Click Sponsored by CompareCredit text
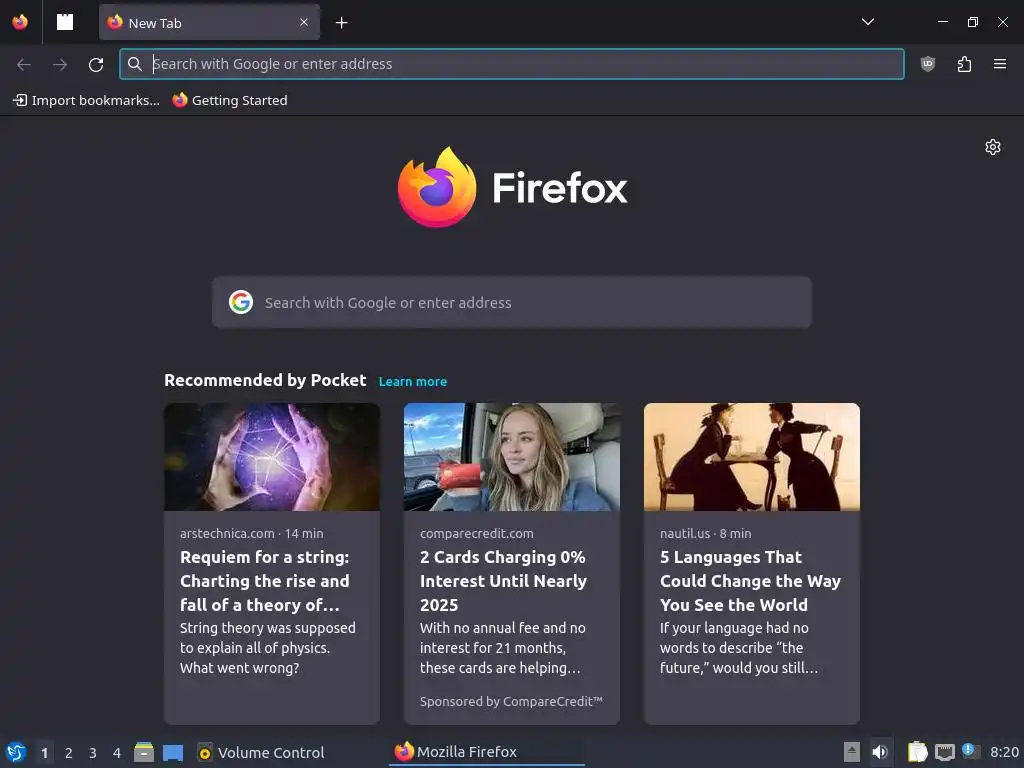This screenshot has width=1024, height=768. point(511,701)
